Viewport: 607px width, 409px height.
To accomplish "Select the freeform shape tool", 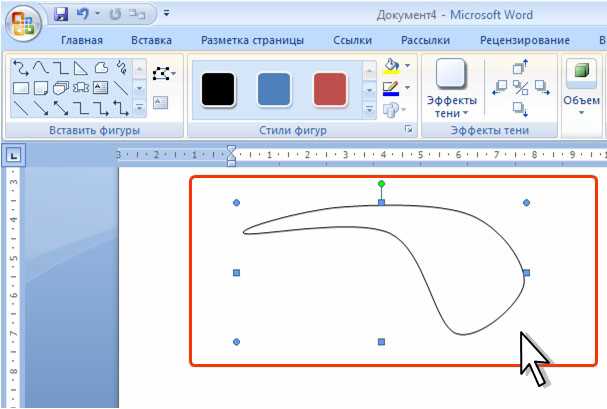I will (101, 68).
